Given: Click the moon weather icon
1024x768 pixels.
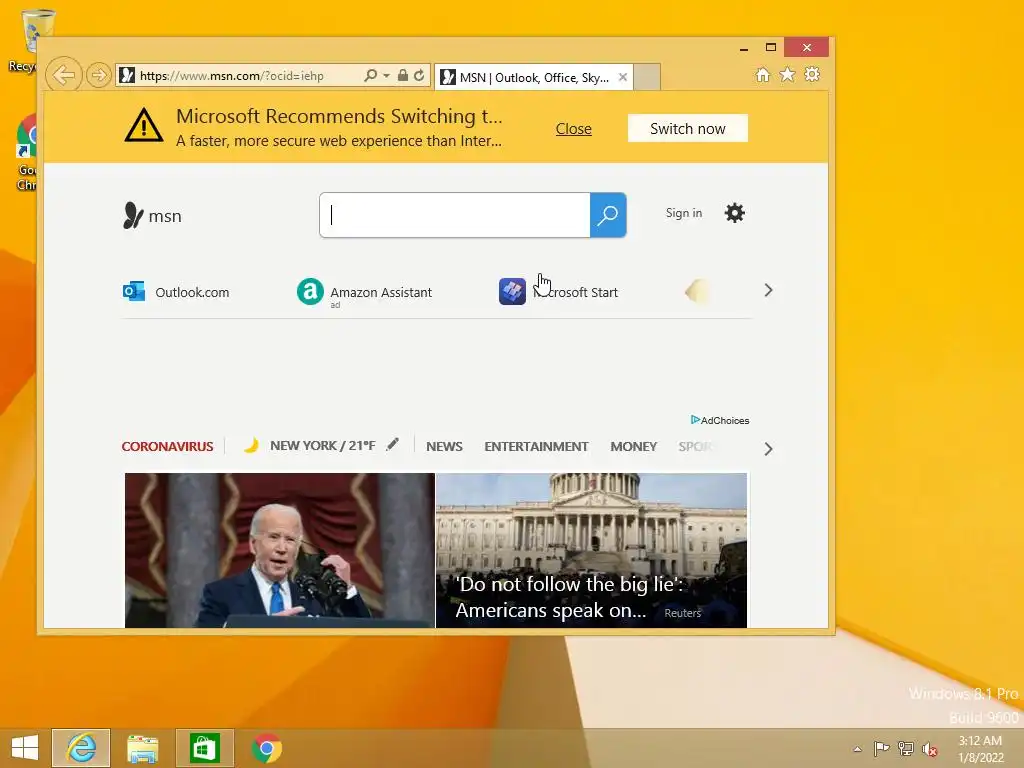Looking at the screenshot, I should coord(251,445).
